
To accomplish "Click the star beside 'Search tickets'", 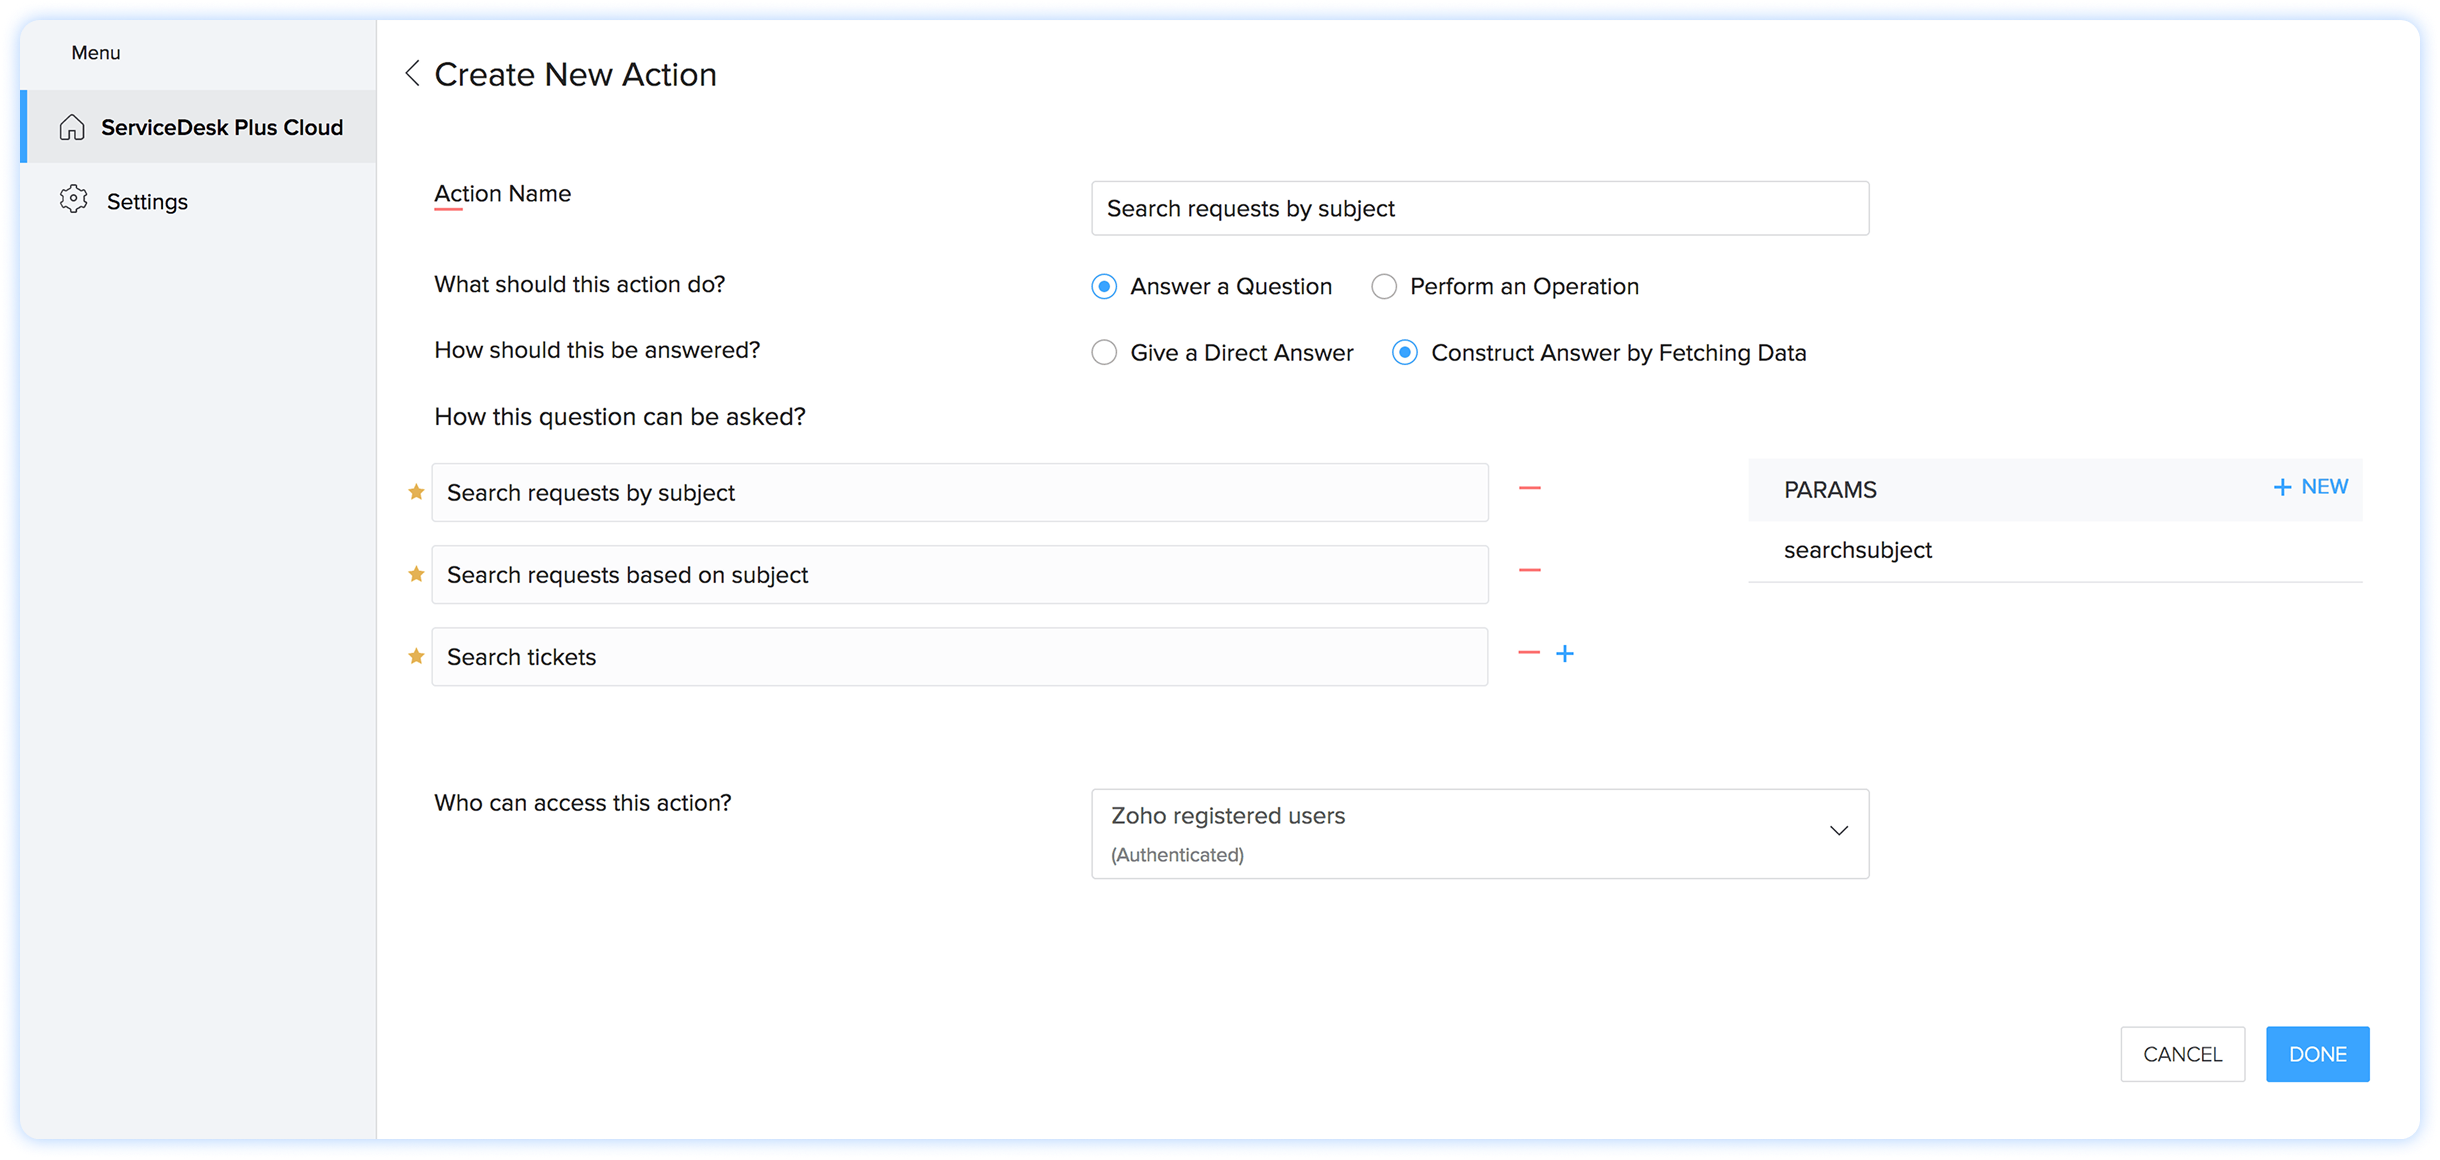I will click(416, 656).
